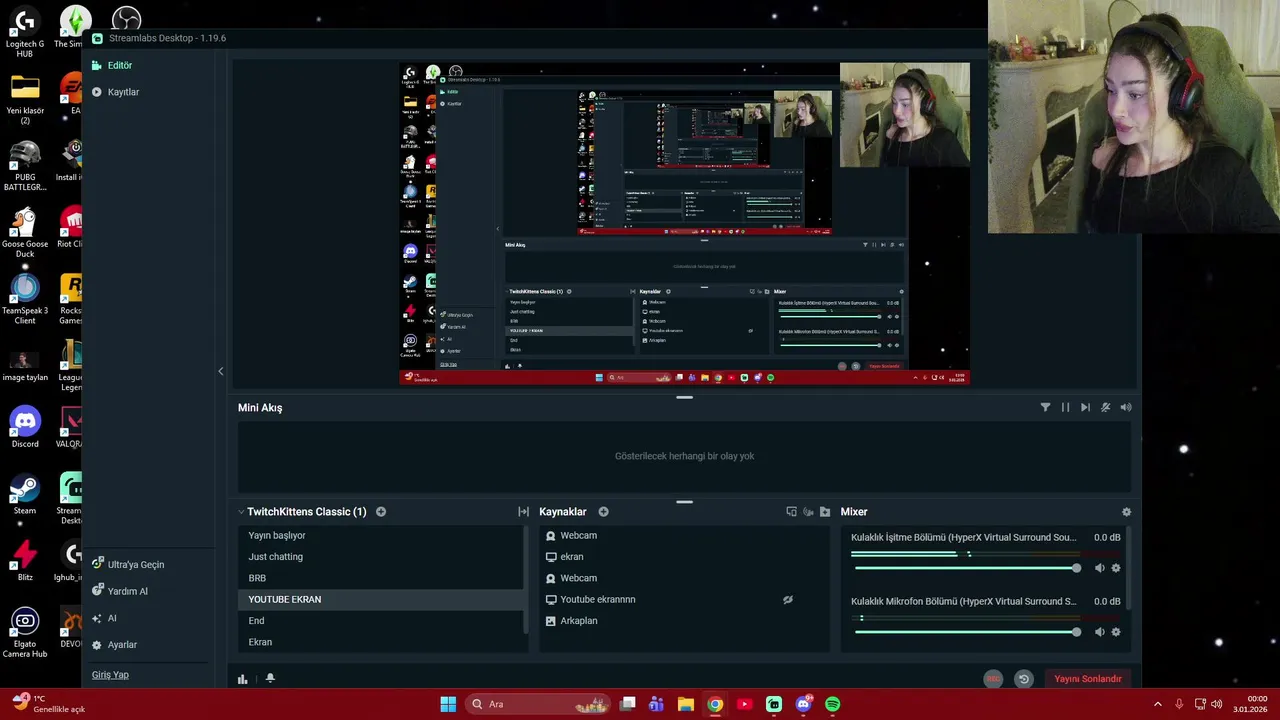Open notifications bell icon
Image resolution: width=1280 pixels, height=720 pixels.
pos(270,679)
